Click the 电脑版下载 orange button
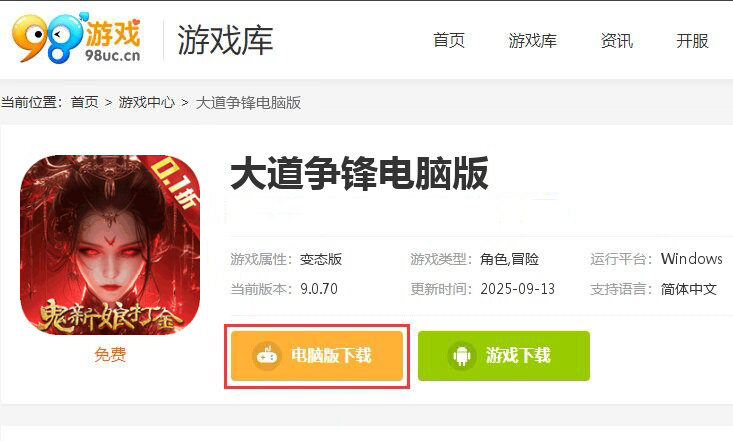 317,356
